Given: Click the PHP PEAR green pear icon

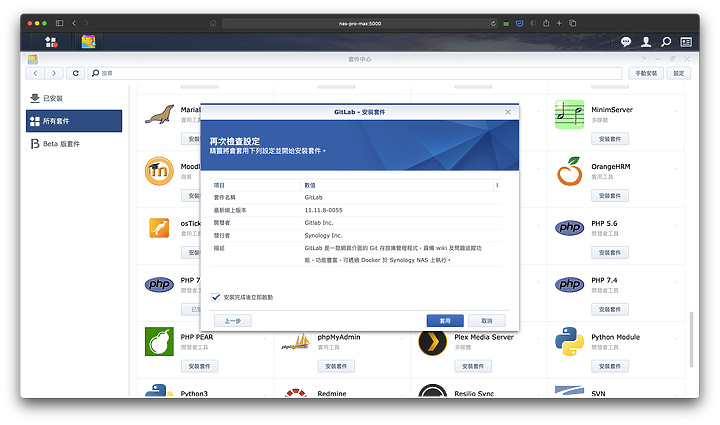Looking at the screenshot, I should point(159,341).
